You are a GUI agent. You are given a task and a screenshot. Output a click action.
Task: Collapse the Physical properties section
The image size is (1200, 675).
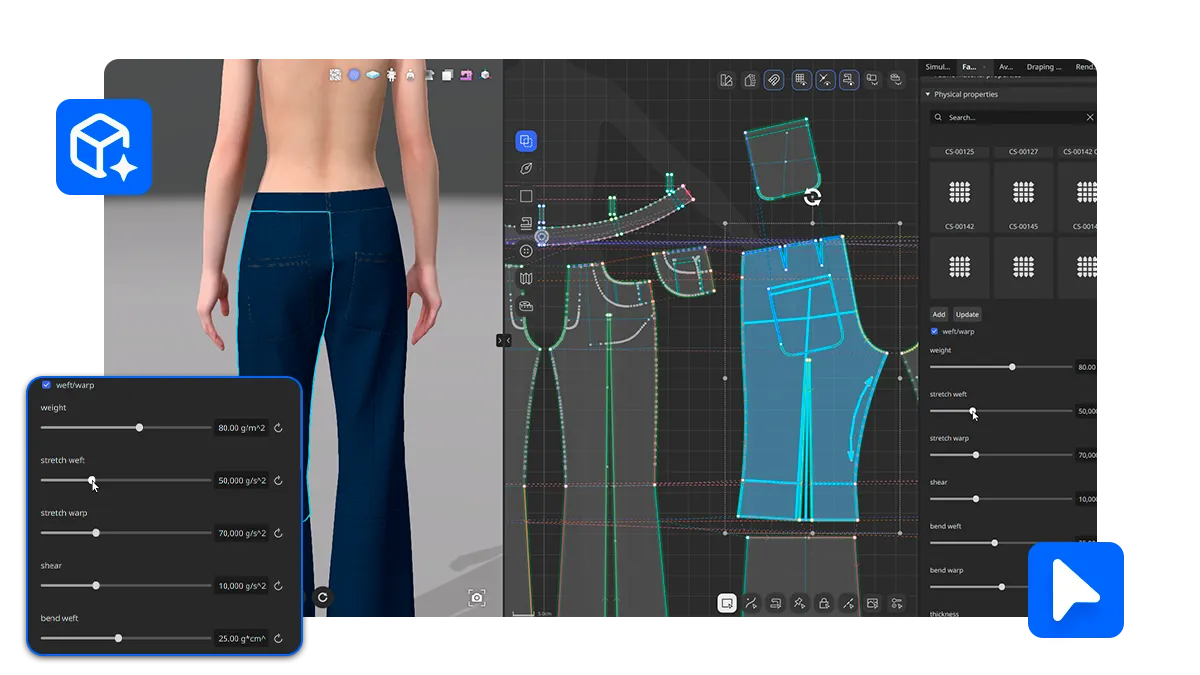[x=927, y=94]
